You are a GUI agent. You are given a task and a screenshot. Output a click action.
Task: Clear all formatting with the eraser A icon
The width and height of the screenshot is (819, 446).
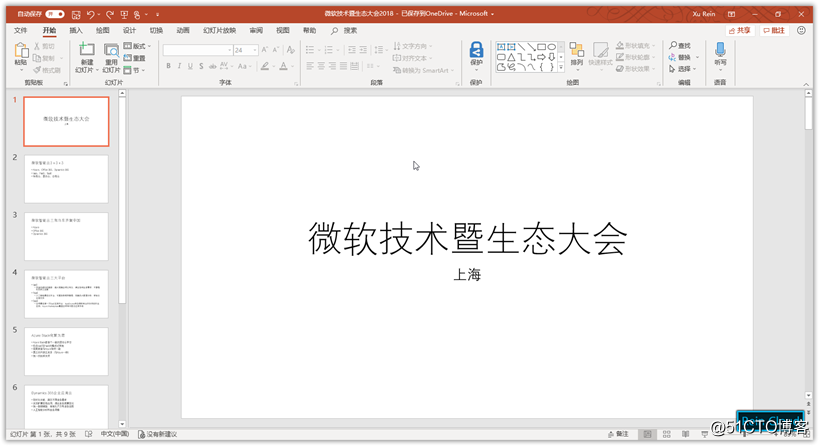coord(291,50)
